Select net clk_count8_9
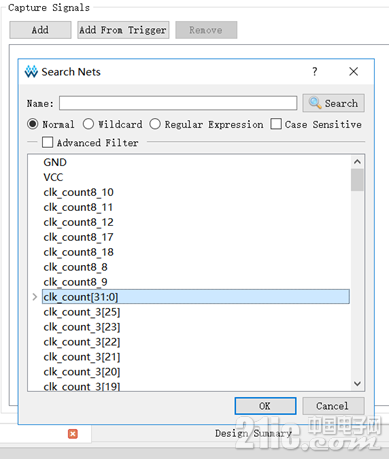389x459 pixels. pyautogui.click(x=76, y=282)
